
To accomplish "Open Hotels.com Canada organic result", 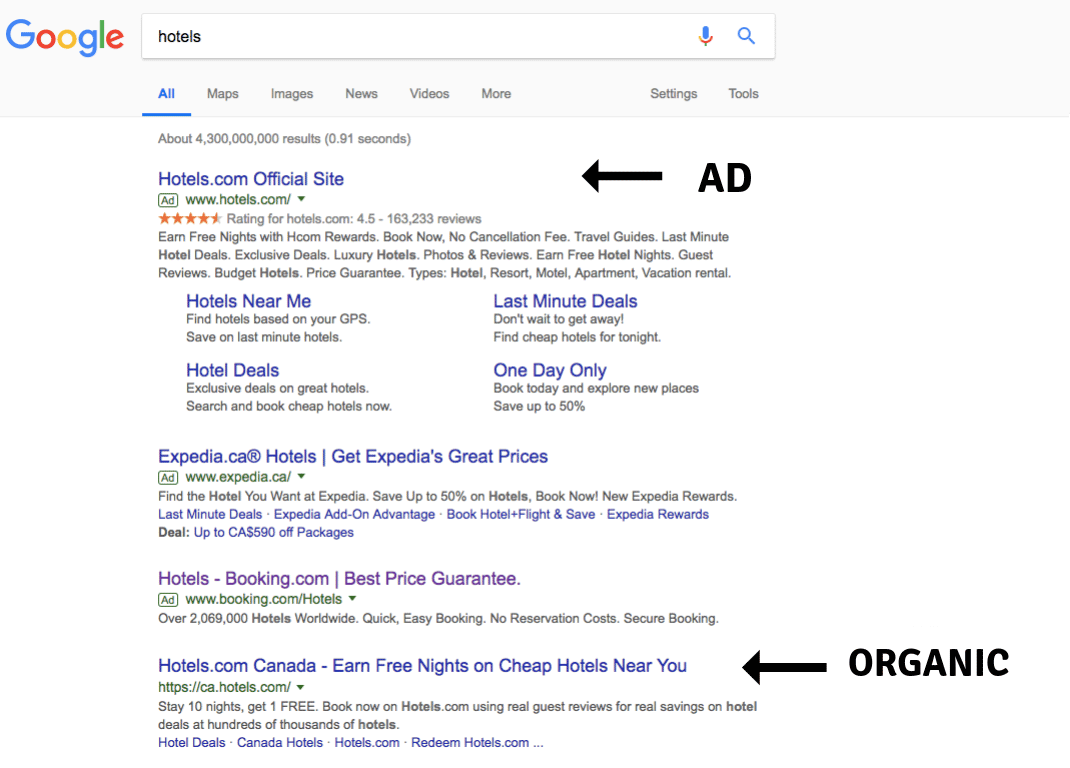I will [x=422, y=666].
